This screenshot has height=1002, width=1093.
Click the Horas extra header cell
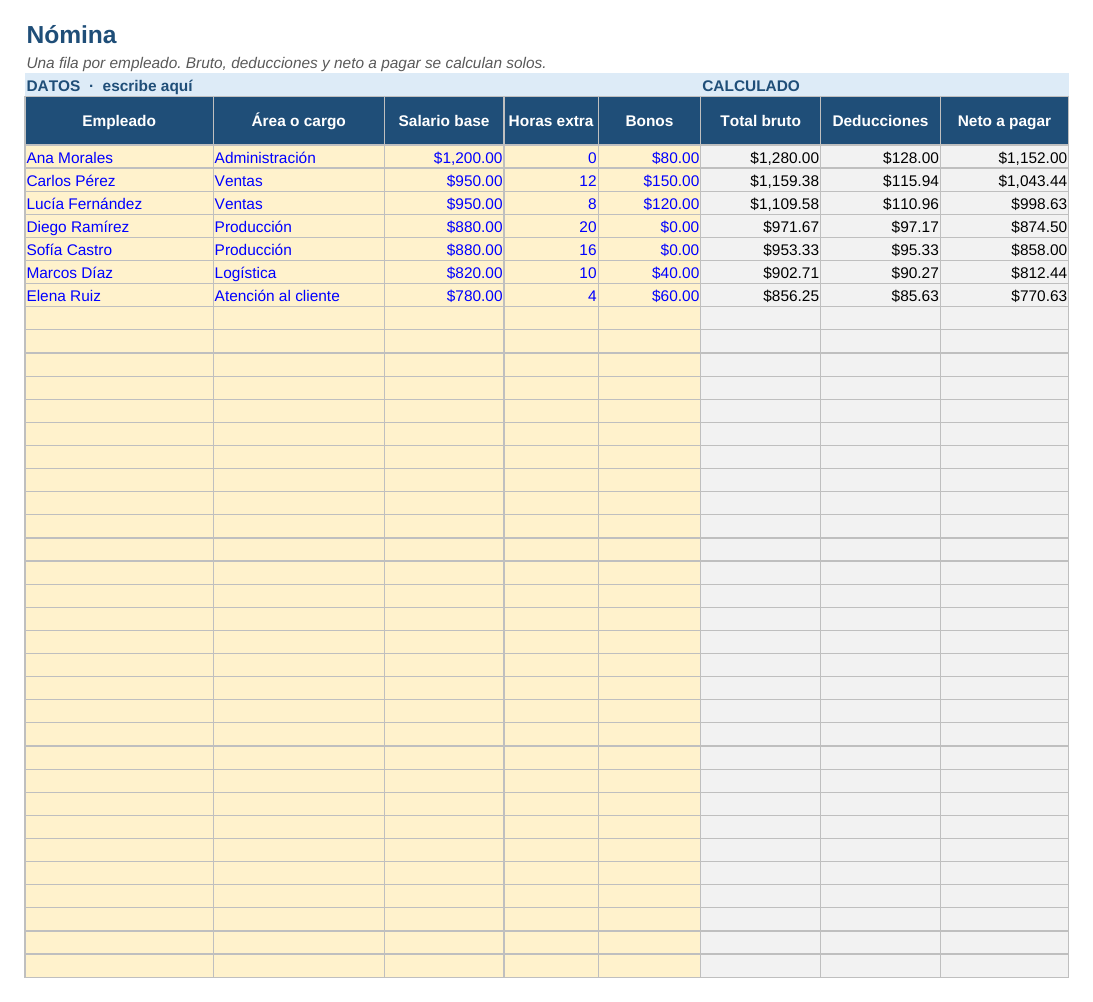551,121
